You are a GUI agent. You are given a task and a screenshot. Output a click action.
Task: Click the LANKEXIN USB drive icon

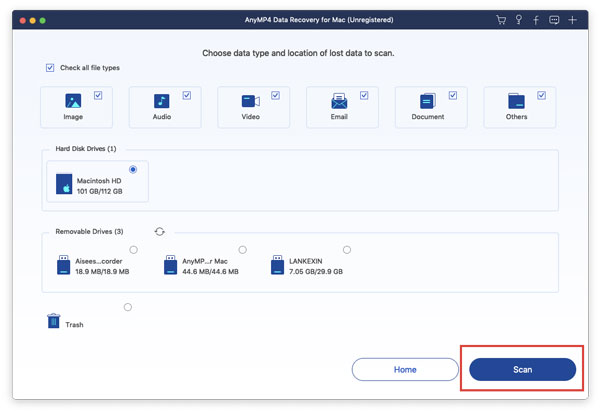[277, 265]
